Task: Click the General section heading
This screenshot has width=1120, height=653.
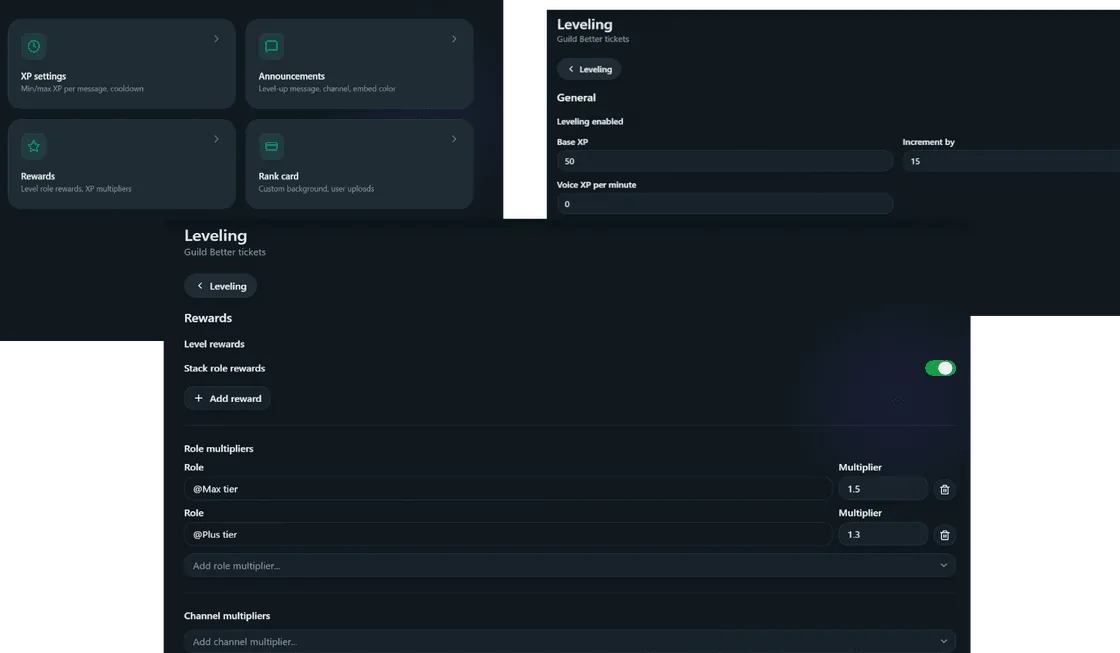Action: pyautogui.click(x=576, y=97)
